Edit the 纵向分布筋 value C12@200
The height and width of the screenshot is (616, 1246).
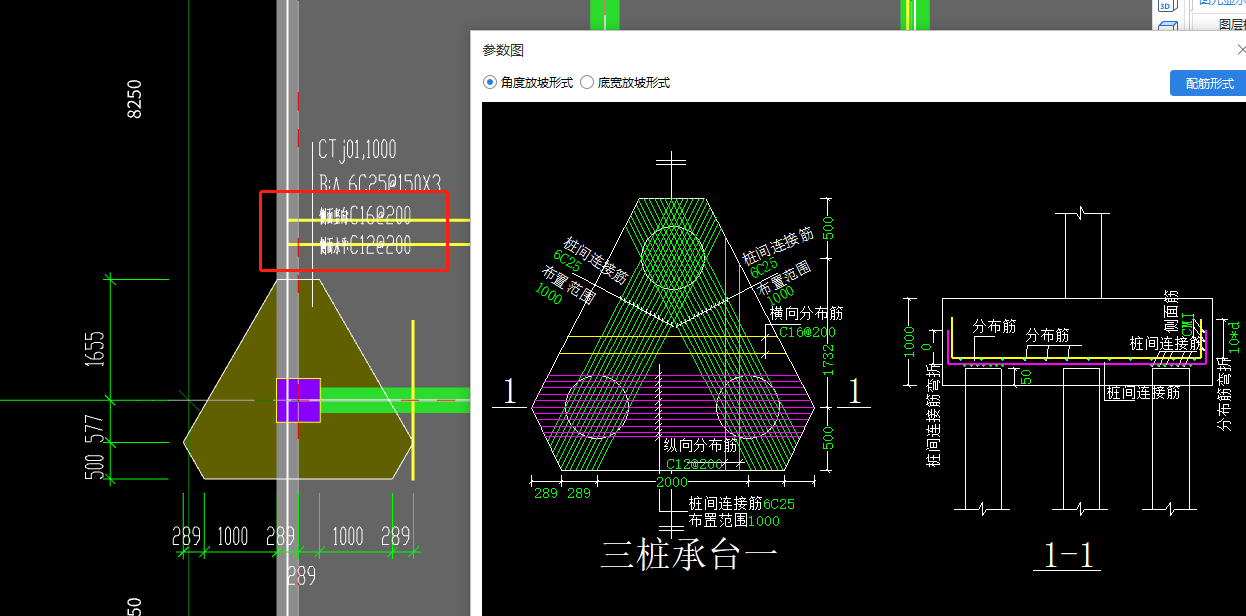[x=694, y=464]
